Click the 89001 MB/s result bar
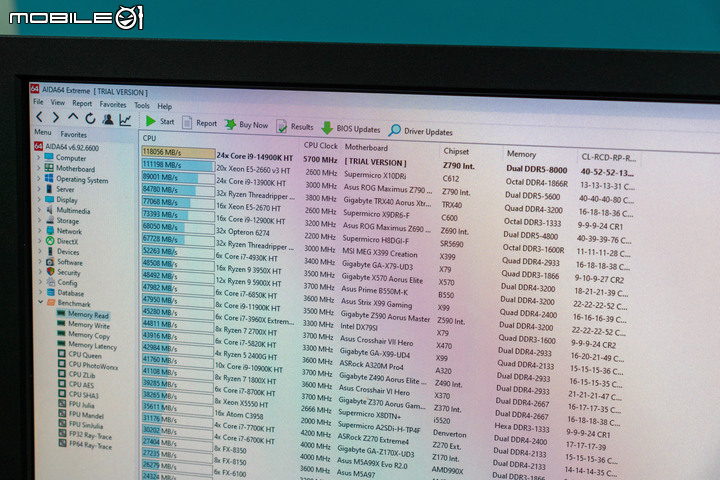 (178, 177)
